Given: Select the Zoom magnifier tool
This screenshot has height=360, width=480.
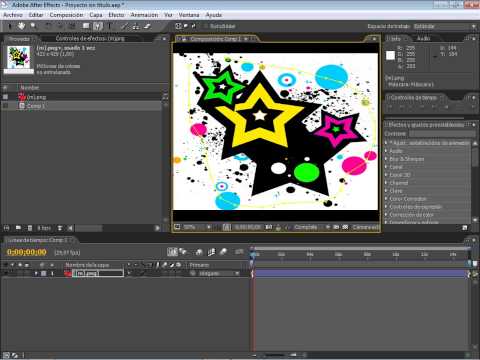Looking at the screenshot, I should click(x=33, y=26).
